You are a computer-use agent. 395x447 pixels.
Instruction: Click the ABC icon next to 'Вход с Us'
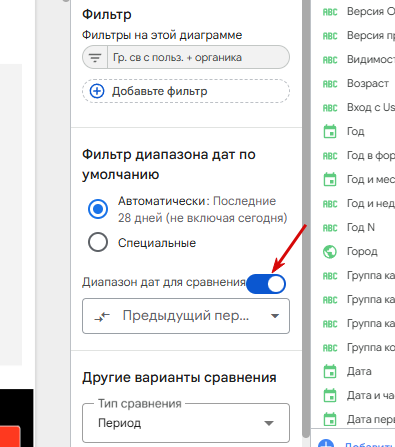click(330, 108)
